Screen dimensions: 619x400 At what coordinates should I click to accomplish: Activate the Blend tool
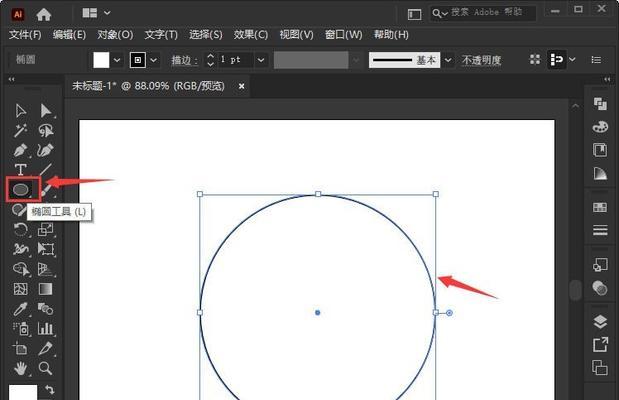click(x=46, y=309)
